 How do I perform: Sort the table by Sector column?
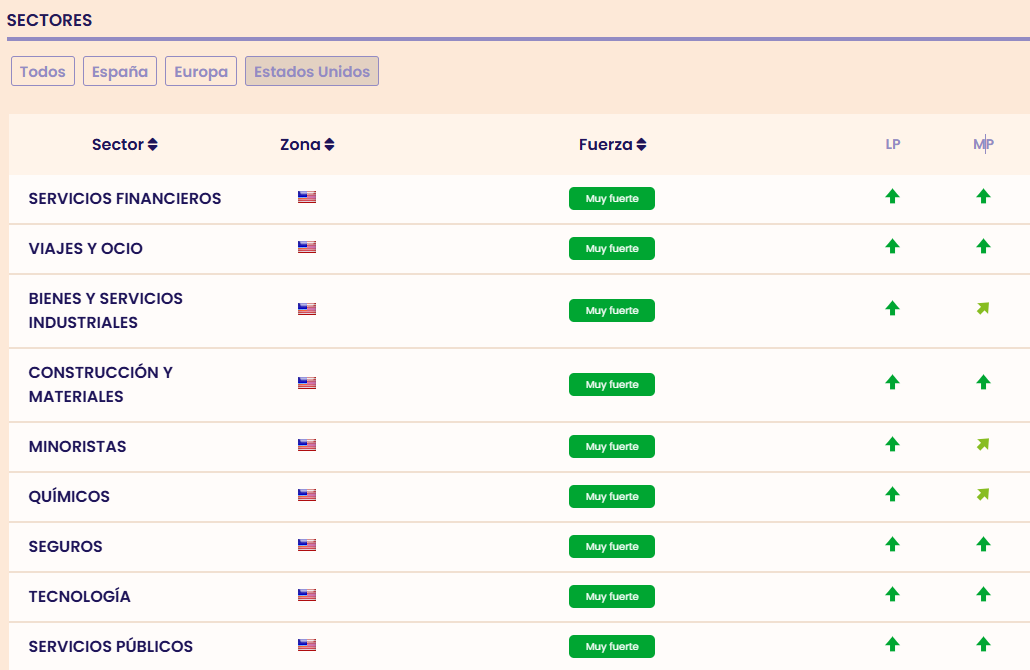[x=125, y=144]
